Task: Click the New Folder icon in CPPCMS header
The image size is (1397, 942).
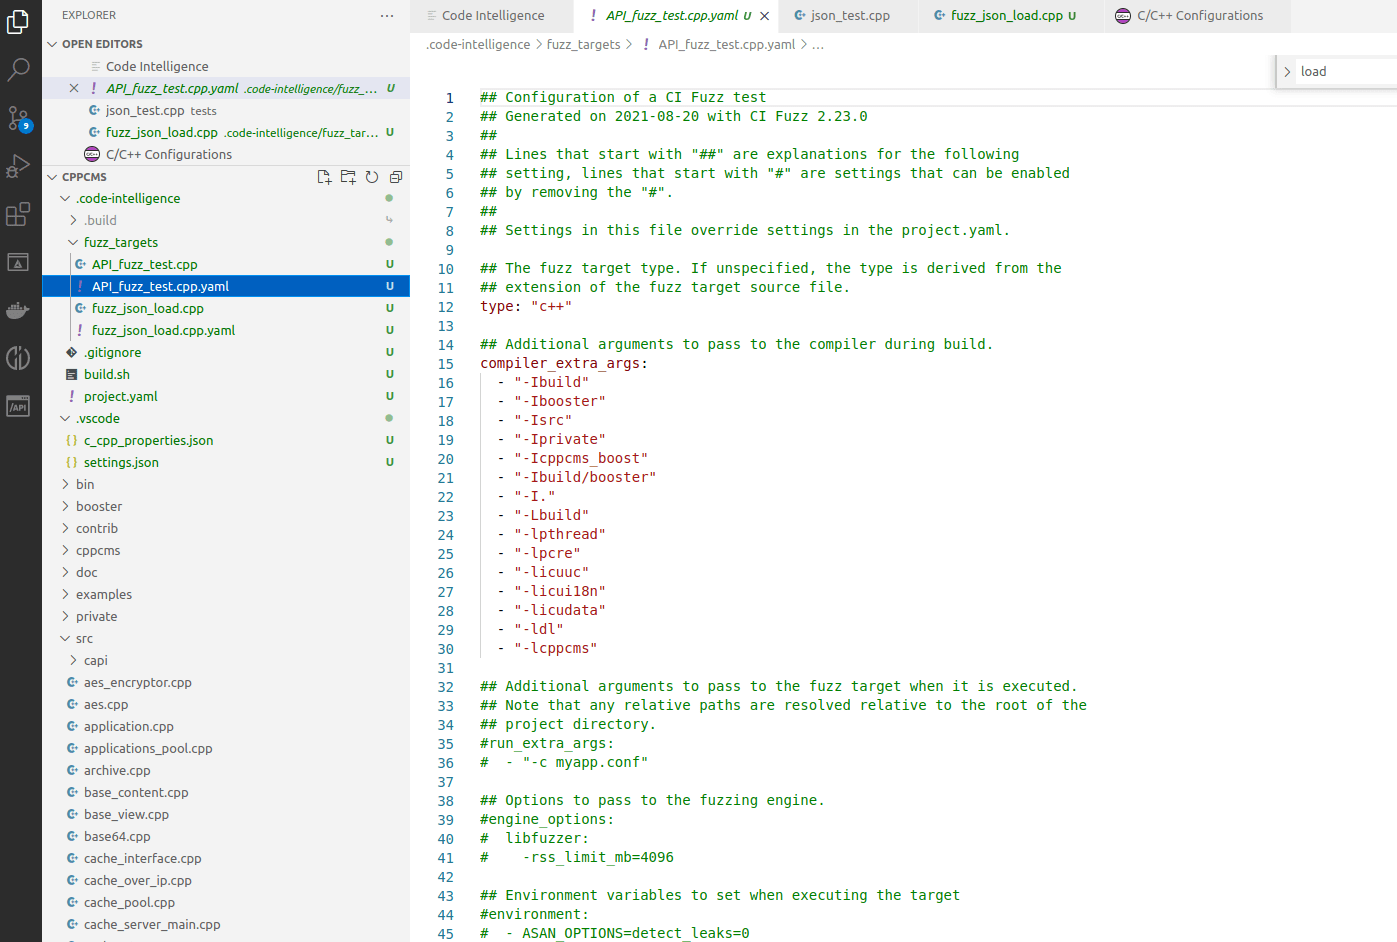Action: click(x=348, y=177)
